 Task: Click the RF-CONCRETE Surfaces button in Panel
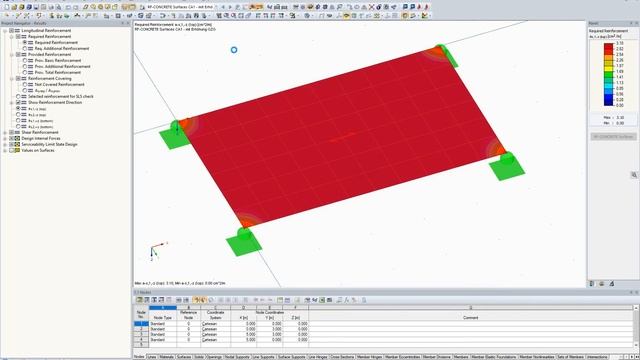click(x=613, y=137)
